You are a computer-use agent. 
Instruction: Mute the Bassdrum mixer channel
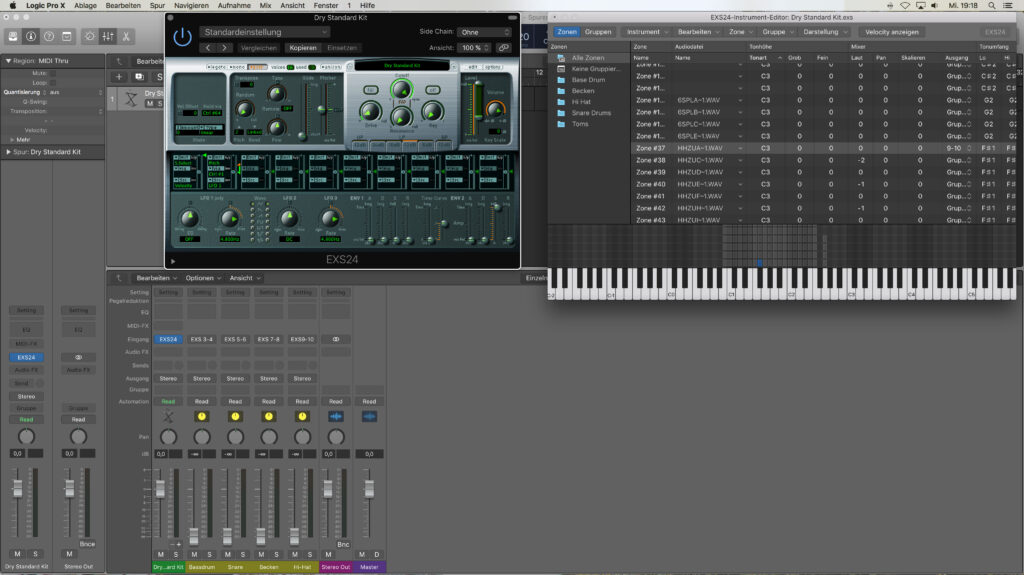pyautogui.click(x=194, y=554)
